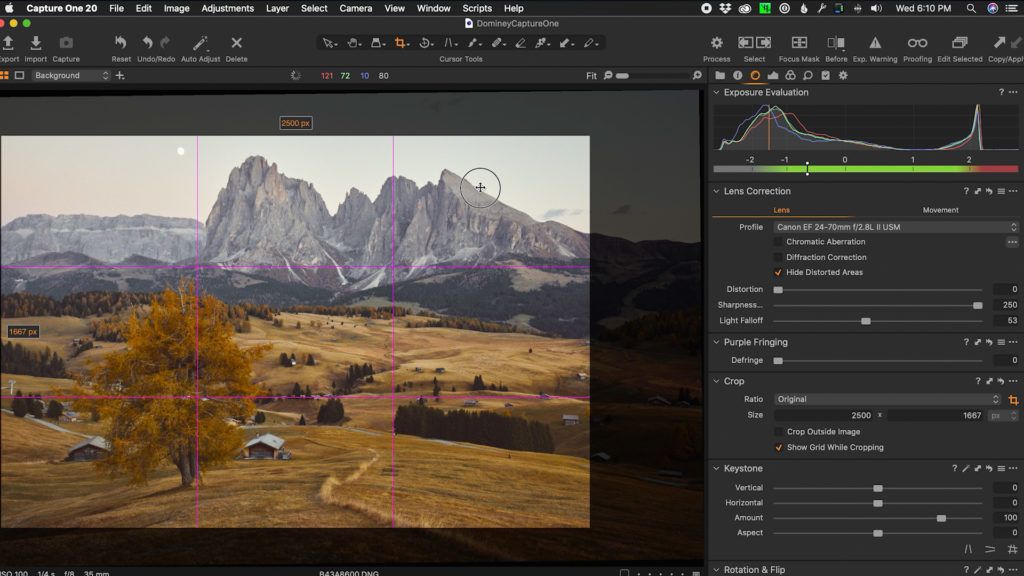Click the Reset button

click(120, 44)
